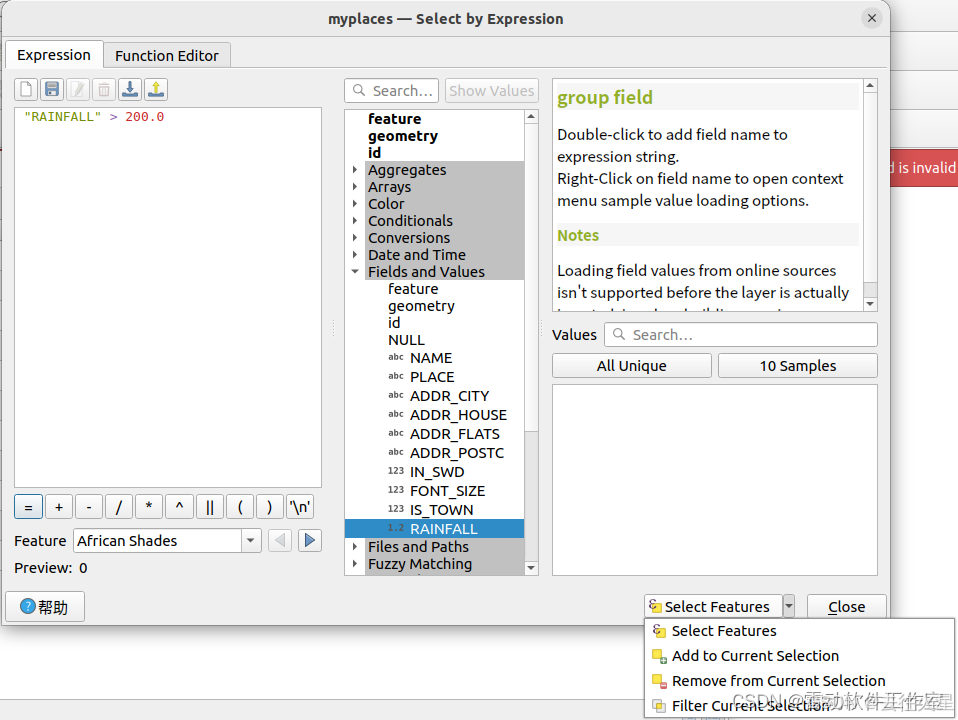Screen dimensions: 958x720
Task: Click the Select Features button
Action: point(713,606)
